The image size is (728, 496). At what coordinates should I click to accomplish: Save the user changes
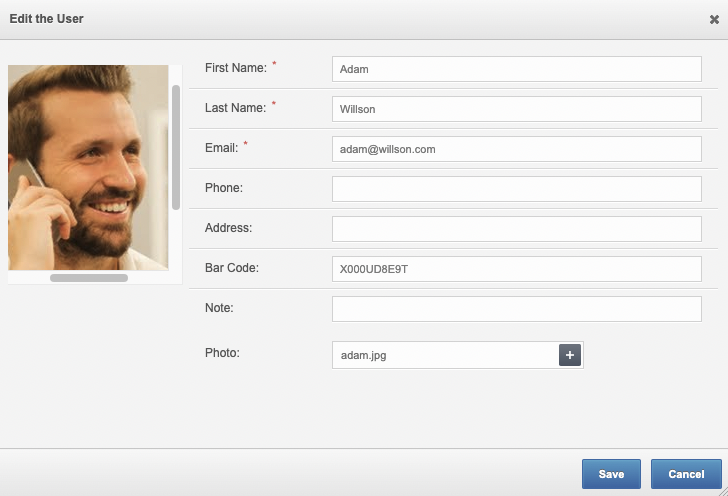(611, 474)
